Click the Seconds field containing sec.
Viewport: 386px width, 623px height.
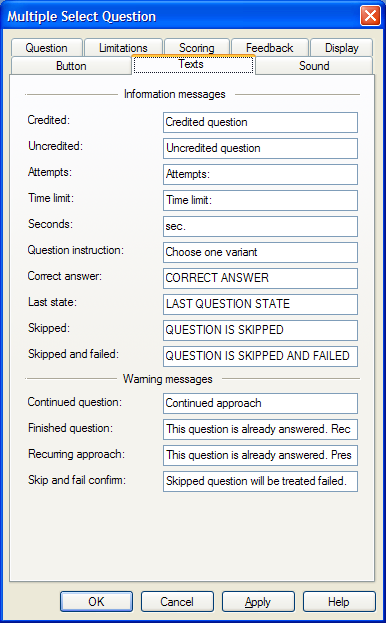[x=260, y=226]
